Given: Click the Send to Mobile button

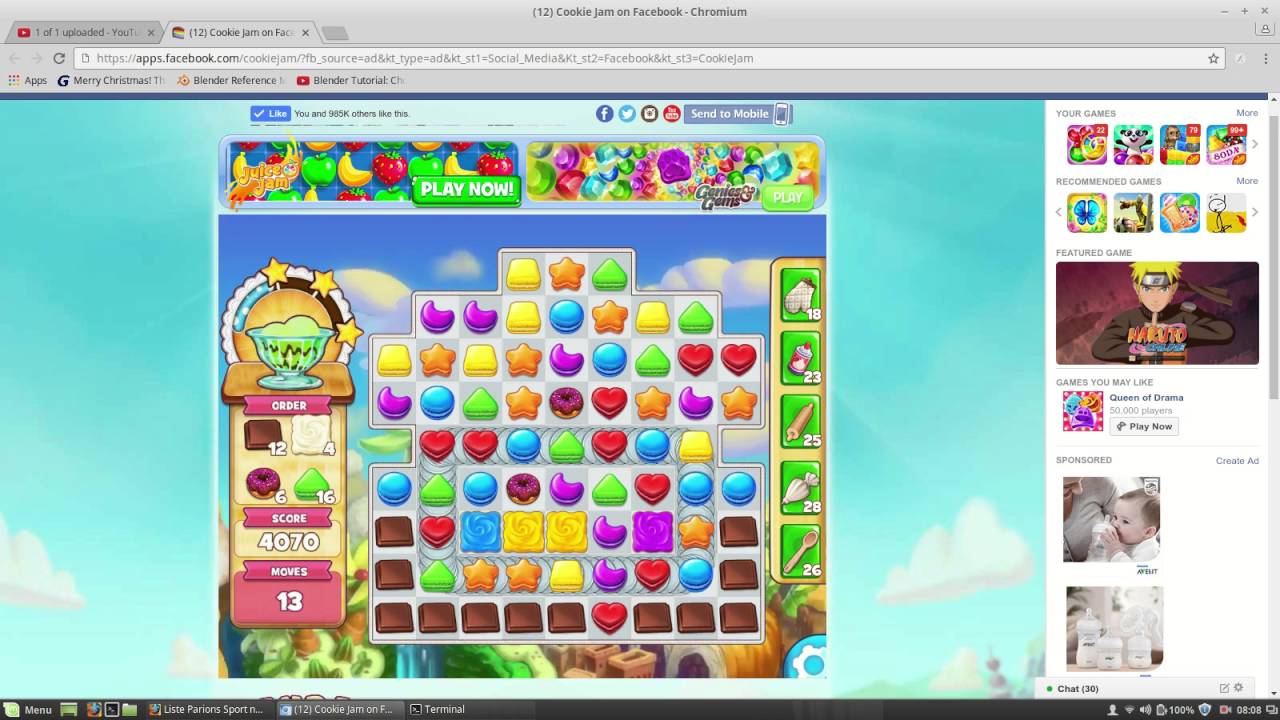Looking at the screenshot, I should click(x=738, y=114).
